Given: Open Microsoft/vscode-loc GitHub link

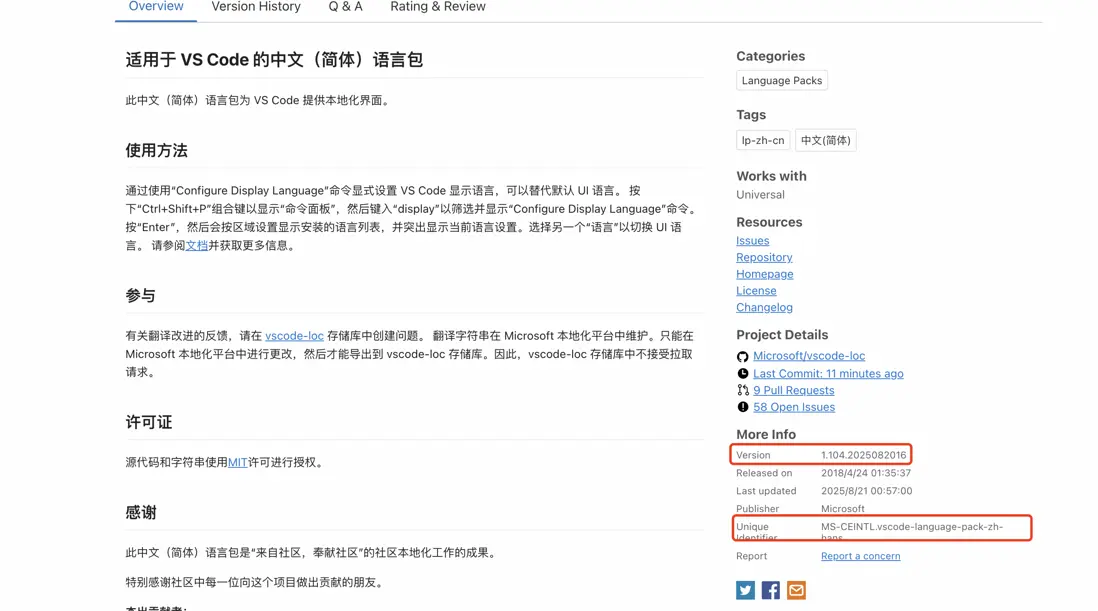Looking at the screenshot, I should pyautogui.click(x=809, y=356).
